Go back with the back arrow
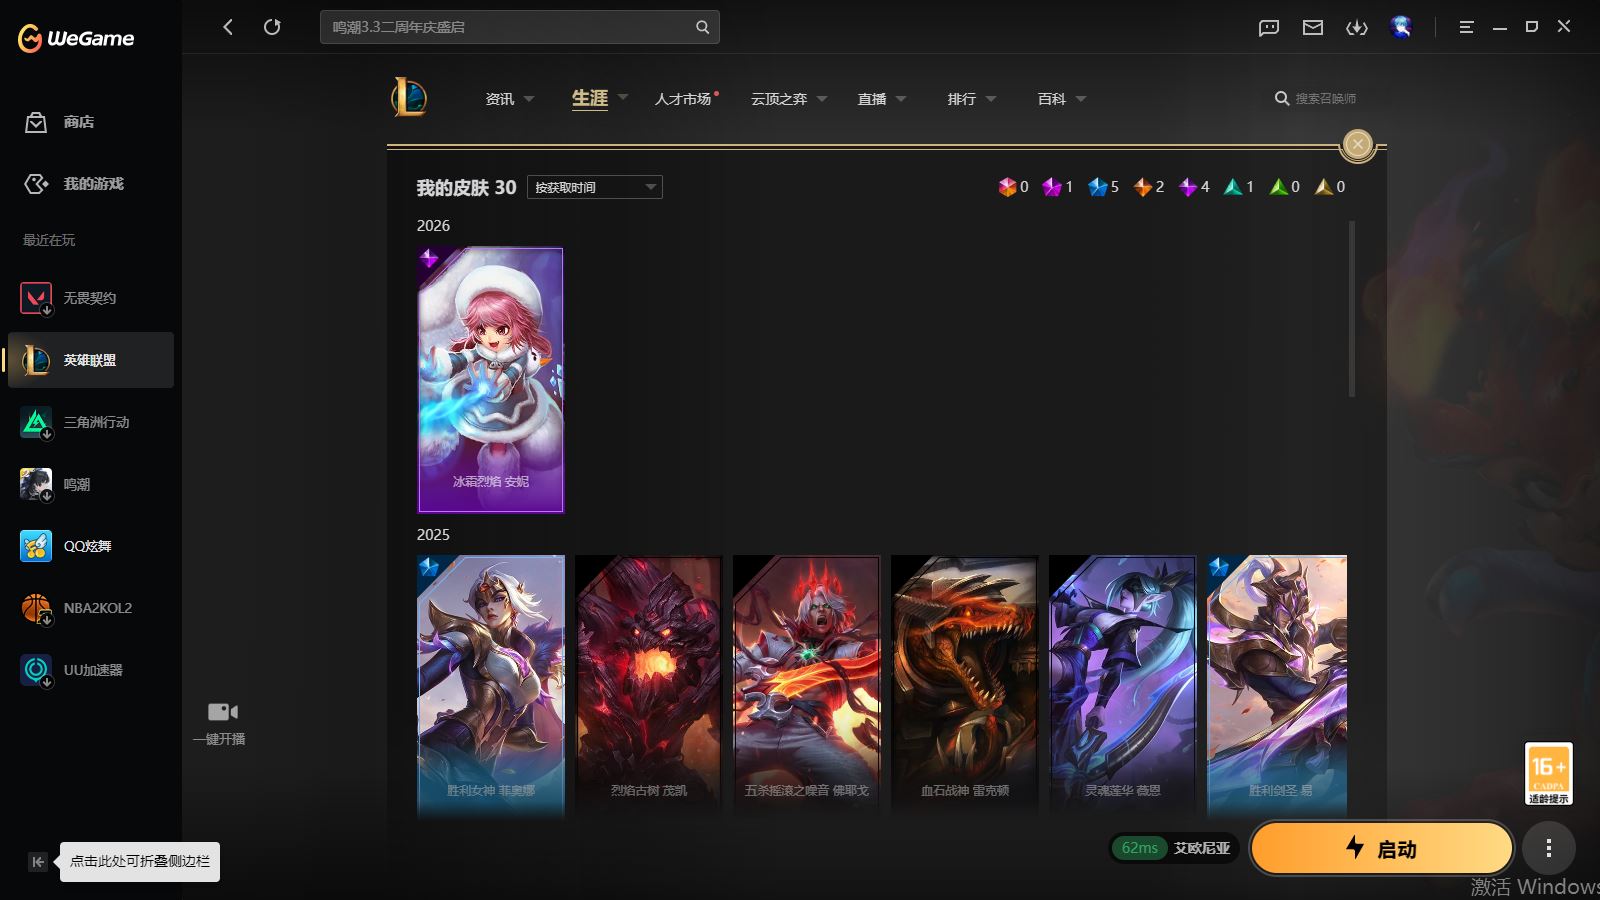 pyautogui.click(x=228, y=27)
